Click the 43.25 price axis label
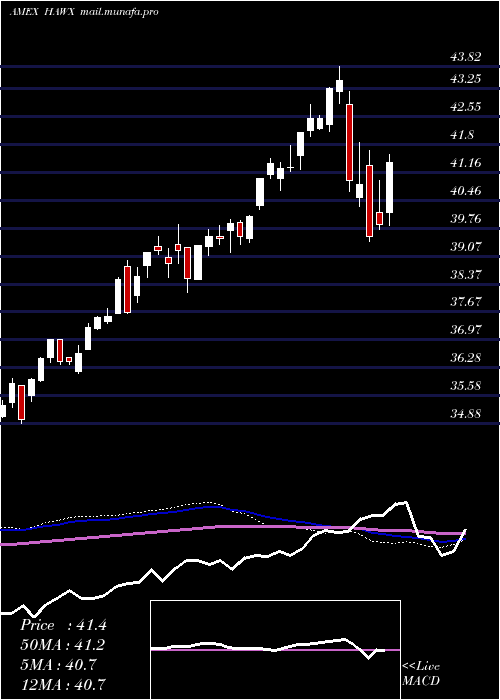The image size is (500, 700). (x=466, y=79)
